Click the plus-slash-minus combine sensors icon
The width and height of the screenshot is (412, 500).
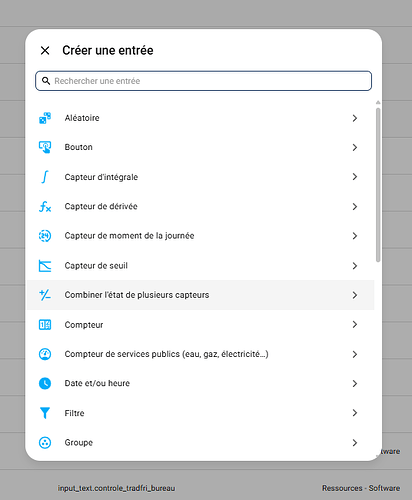pos(45,295)
